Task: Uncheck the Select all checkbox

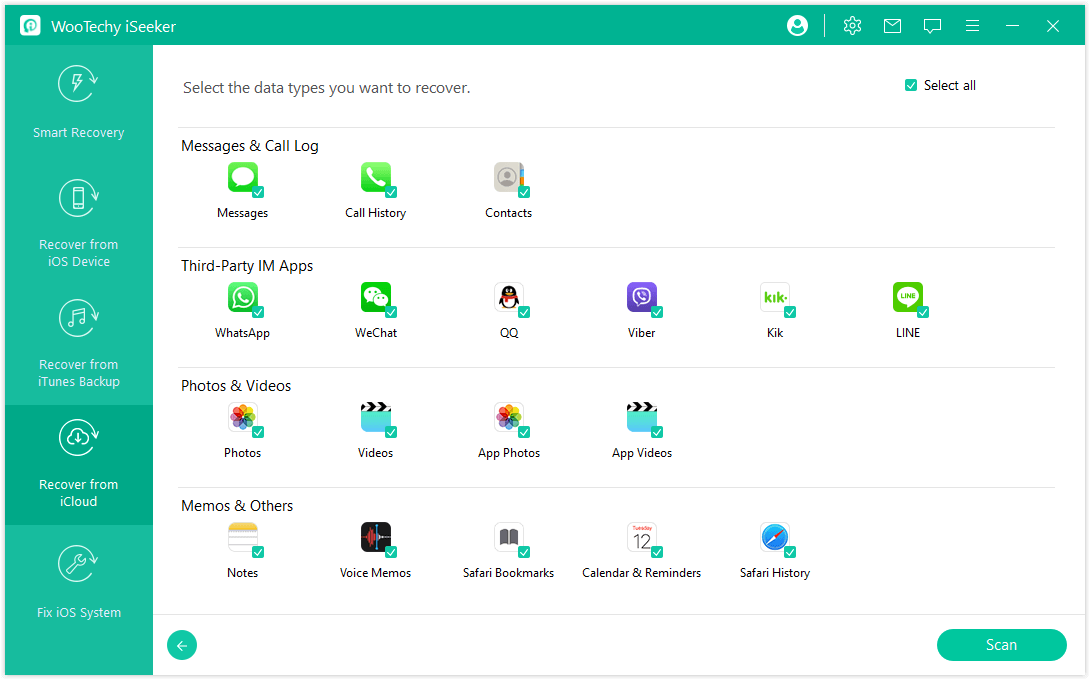Action: point(911,86)
